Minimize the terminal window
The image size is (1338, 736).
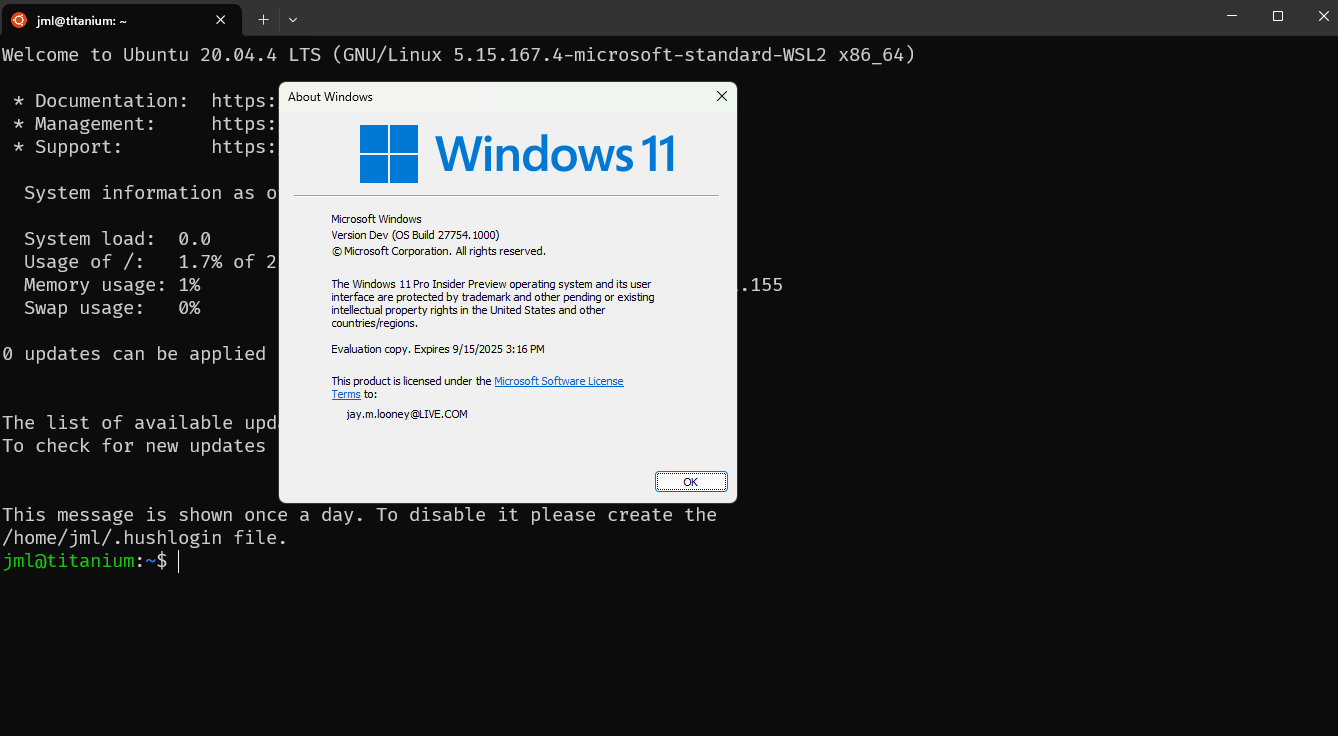[1234, 16]
